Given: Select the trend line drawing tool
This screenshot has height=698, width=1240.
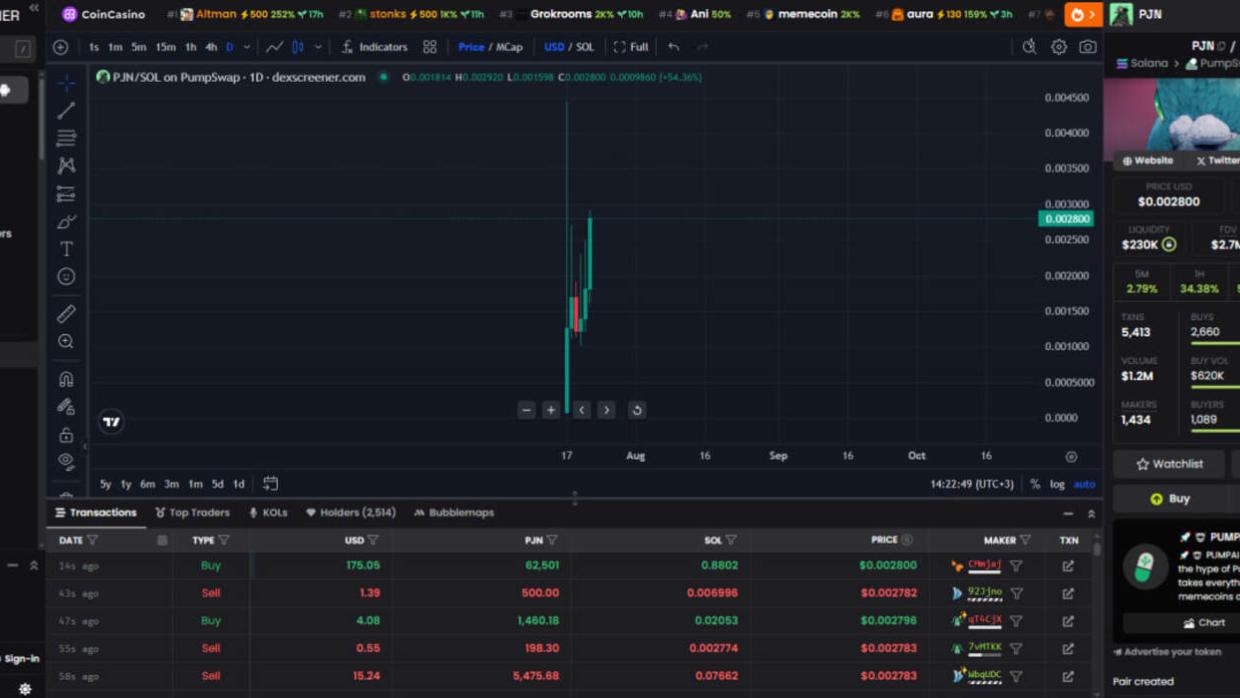Looking at the screenshot, I should (66, 111).
